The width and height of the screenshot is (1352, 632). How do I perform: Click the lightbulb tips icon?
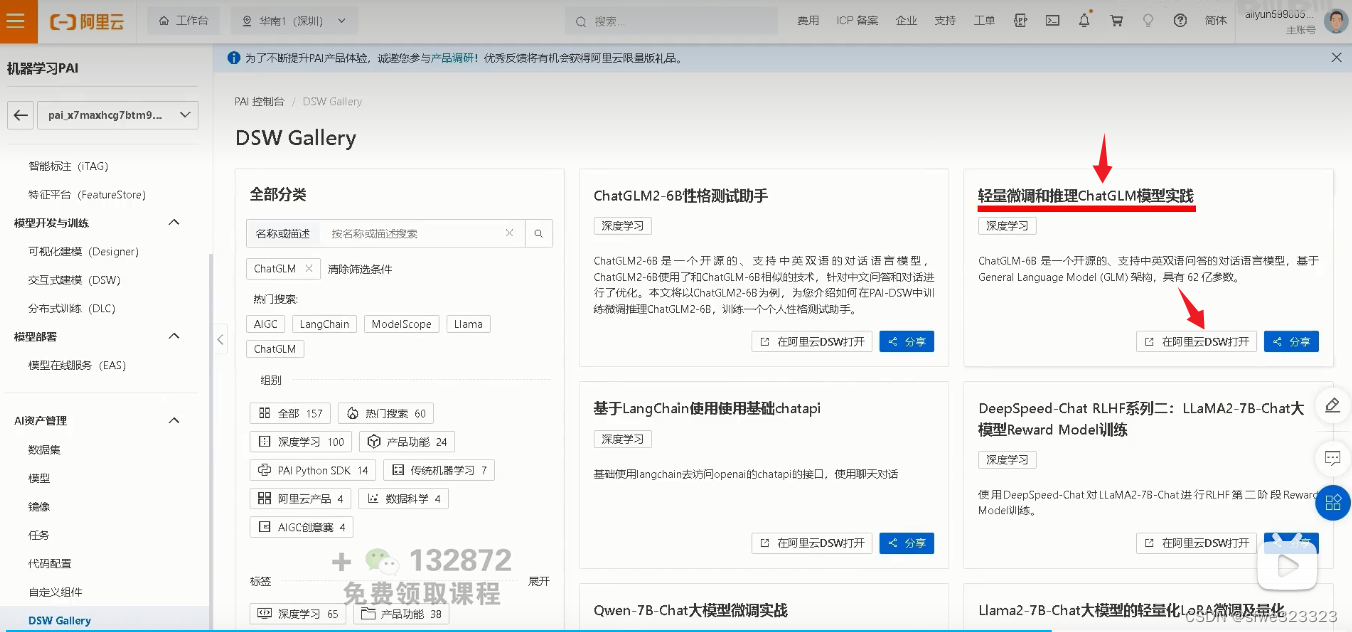(1148, 20)
